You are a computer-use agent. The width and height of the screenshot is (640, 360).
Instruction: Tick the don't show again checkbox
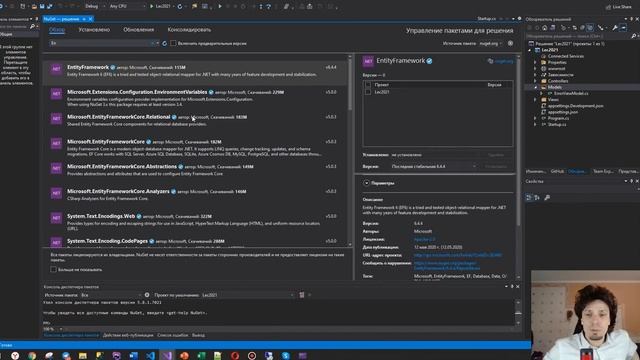pyautogui.click(x=53, y=269)
